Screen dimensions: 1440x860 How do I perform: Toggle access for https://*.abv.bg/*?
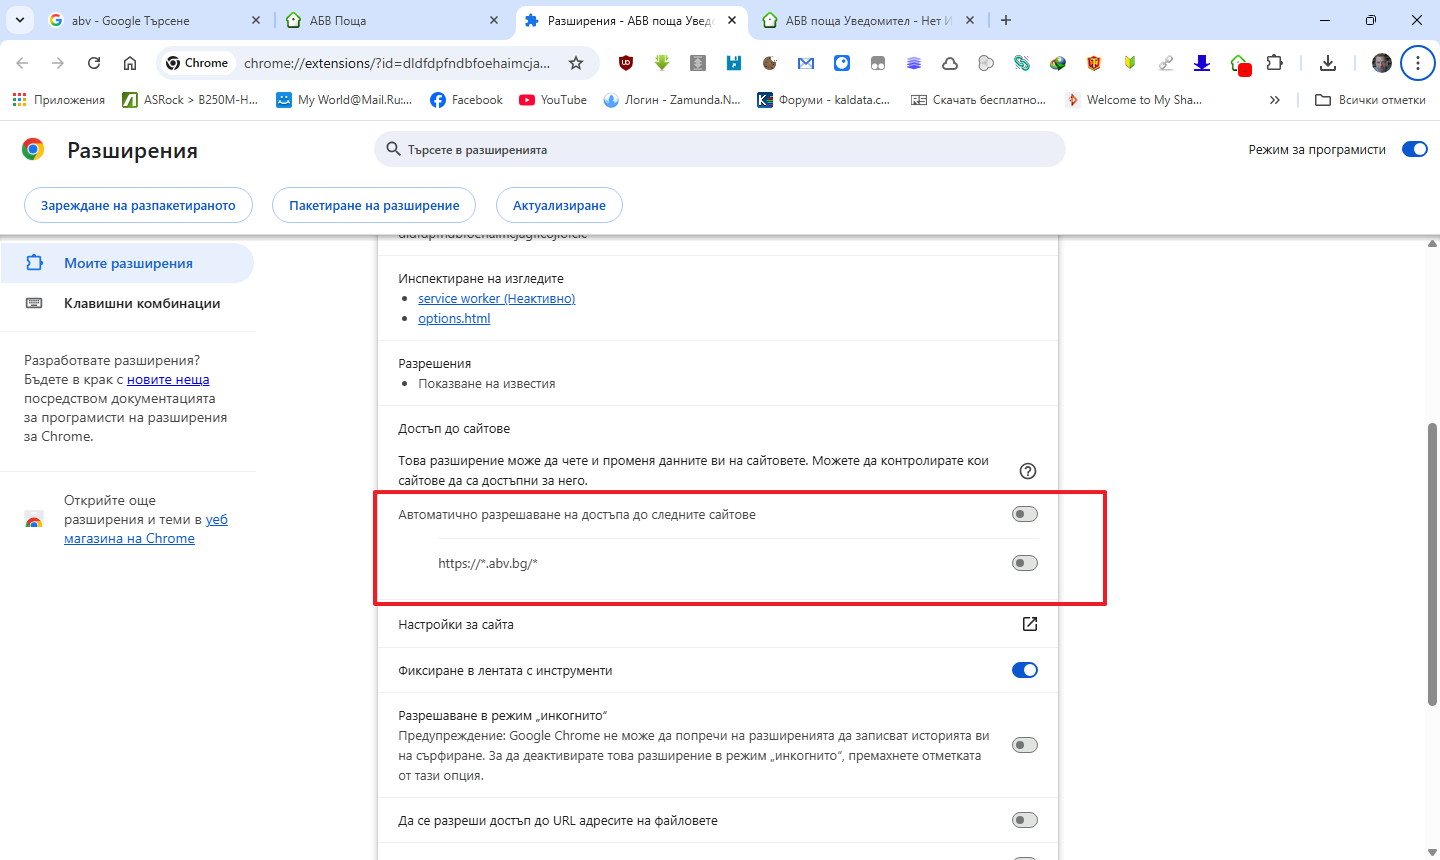(x=1025, y=563)
